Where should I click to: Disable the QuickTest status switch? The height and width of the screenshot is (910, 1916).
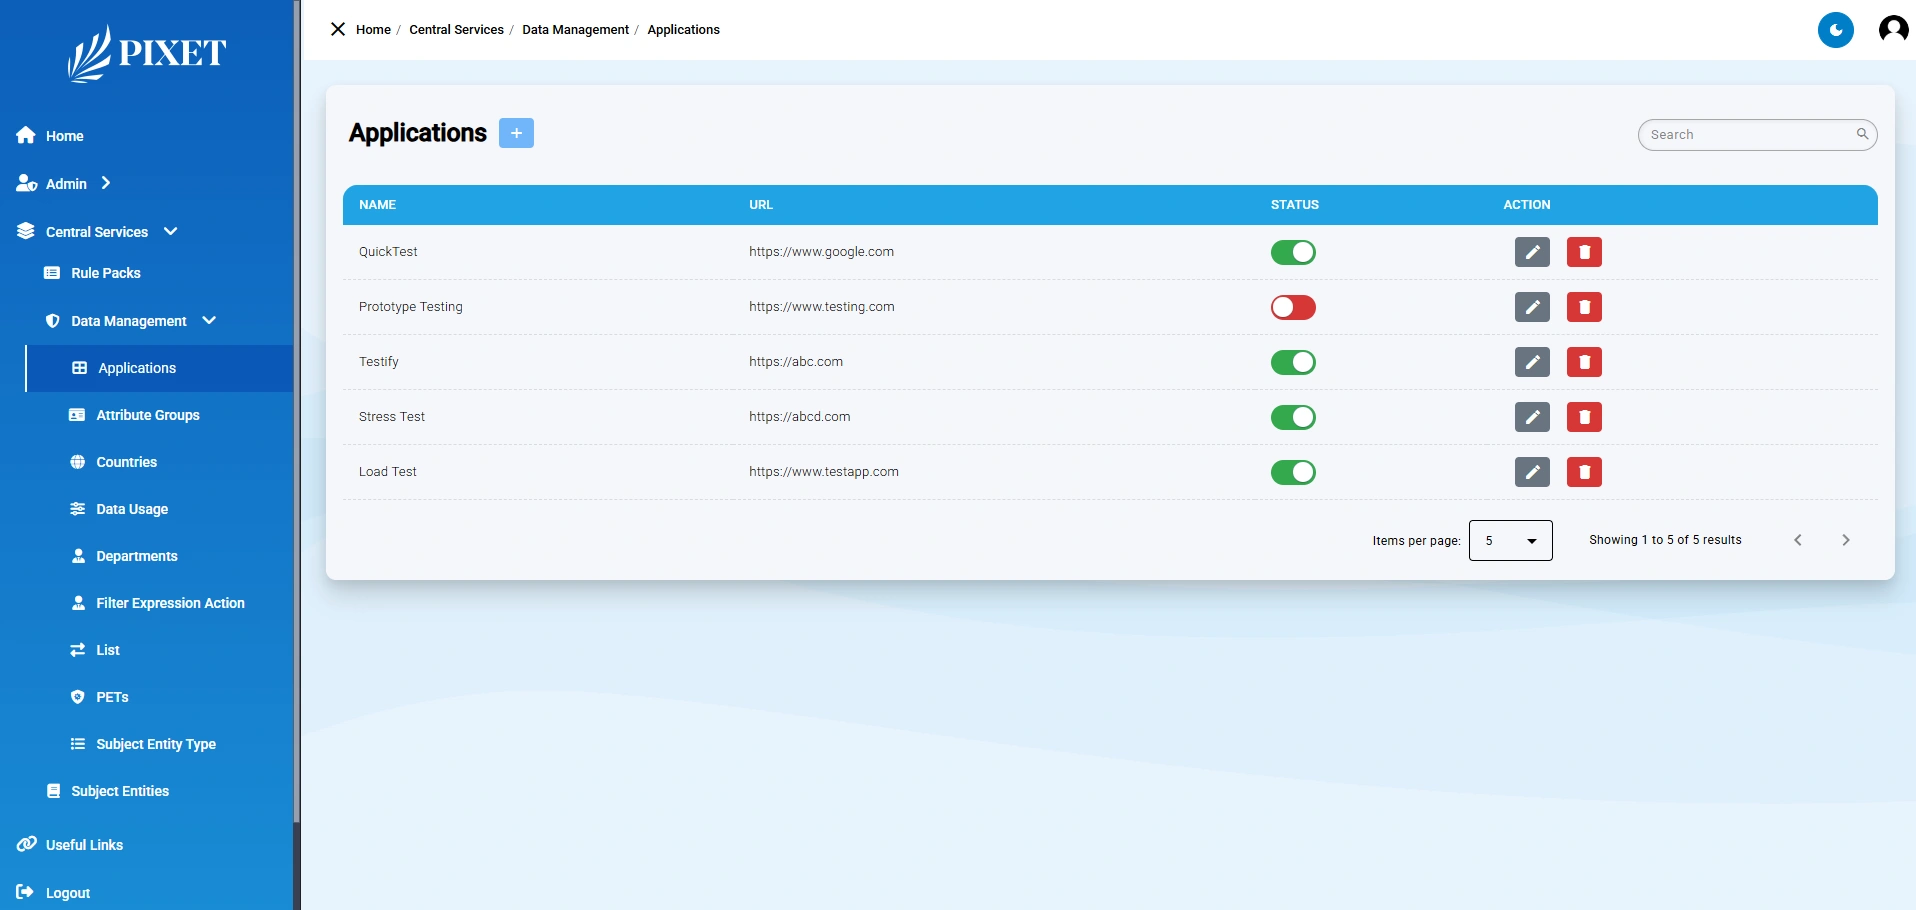click(1293, 252)
